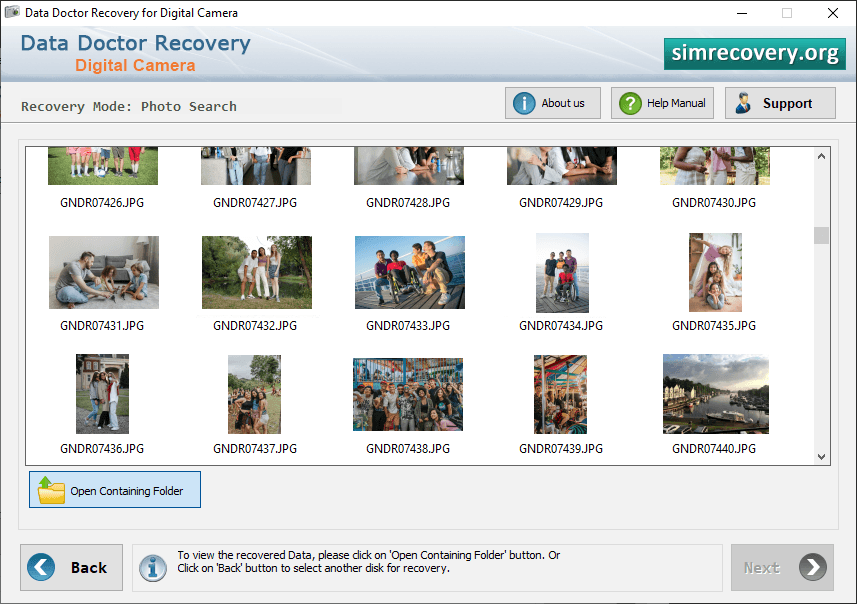The image size is (857, 604).
Task: Click the file name GNDR07431.JPG
Action: click(102, 326)
